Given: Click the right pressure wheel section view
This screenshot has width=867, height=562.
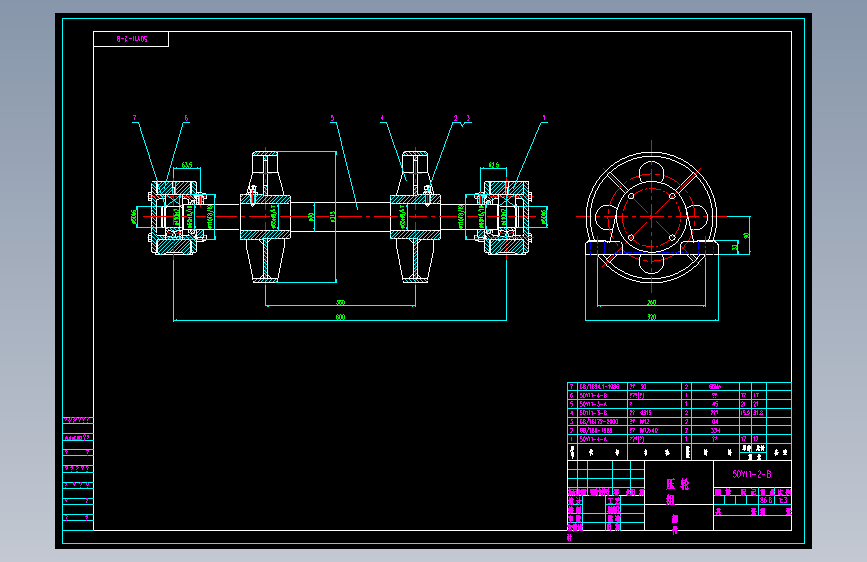Looking at the screenshot, I should pyautogui.click(x=415, y=216).
